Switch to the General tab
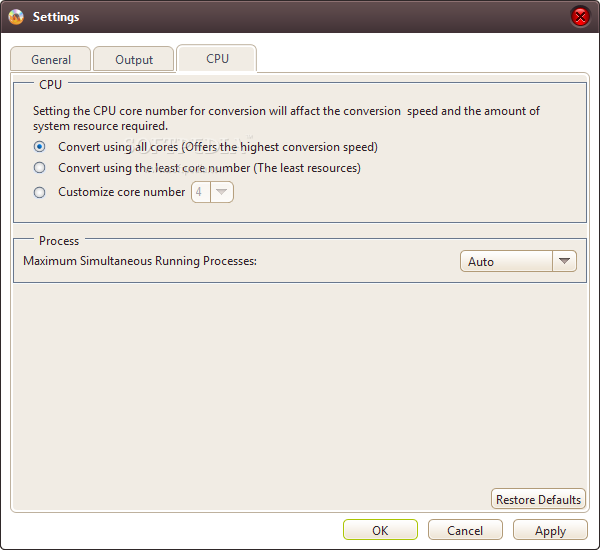Viewport: 600px width, 550px height. (x=51, y=60)
